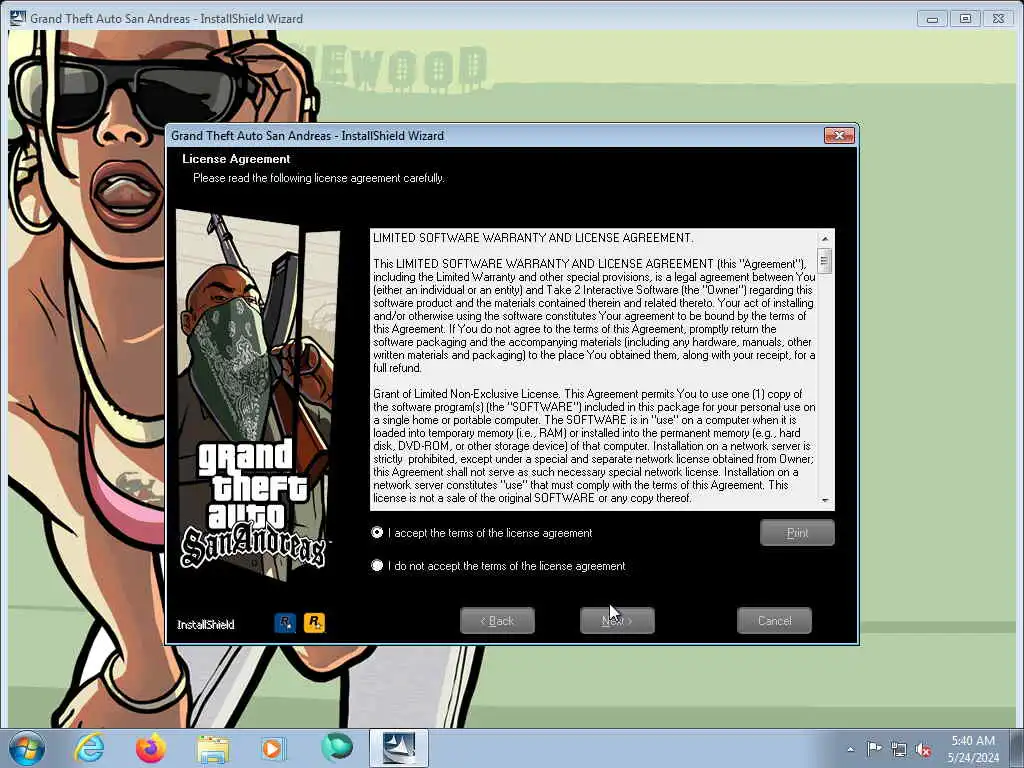Open Firefox from the taskbar
Image resolution: width=1024 pixels, height=768 pixels.
pos(150,748)
